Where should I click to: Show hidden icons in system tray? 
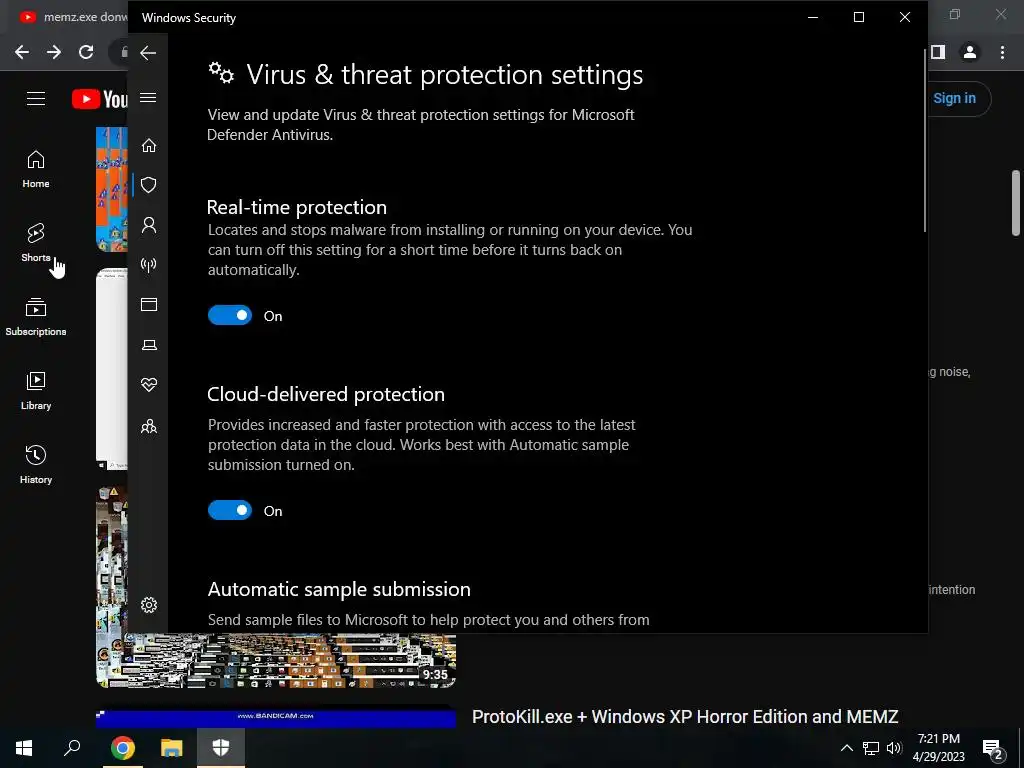pos(846,748)
